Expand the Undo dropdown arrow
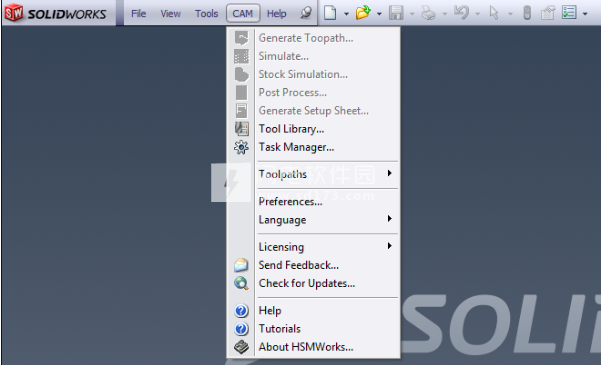The image size is (602, 365). tap(478, 14)
